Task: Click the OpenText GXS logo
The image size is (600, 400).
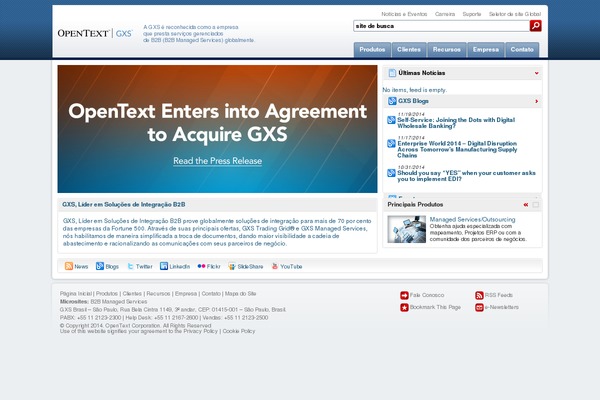Action: pyautogui.click(x=95, y=33)
